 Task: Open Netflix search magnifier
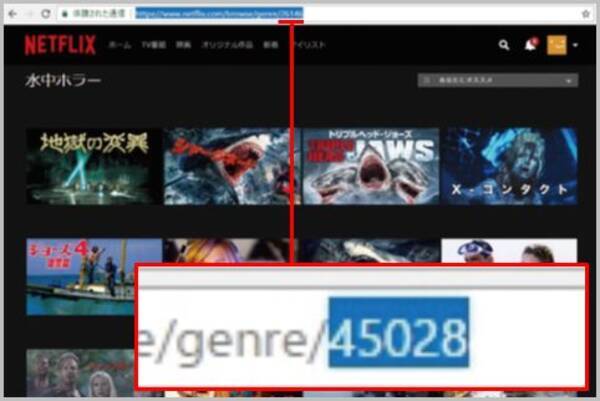pos(504,45)
